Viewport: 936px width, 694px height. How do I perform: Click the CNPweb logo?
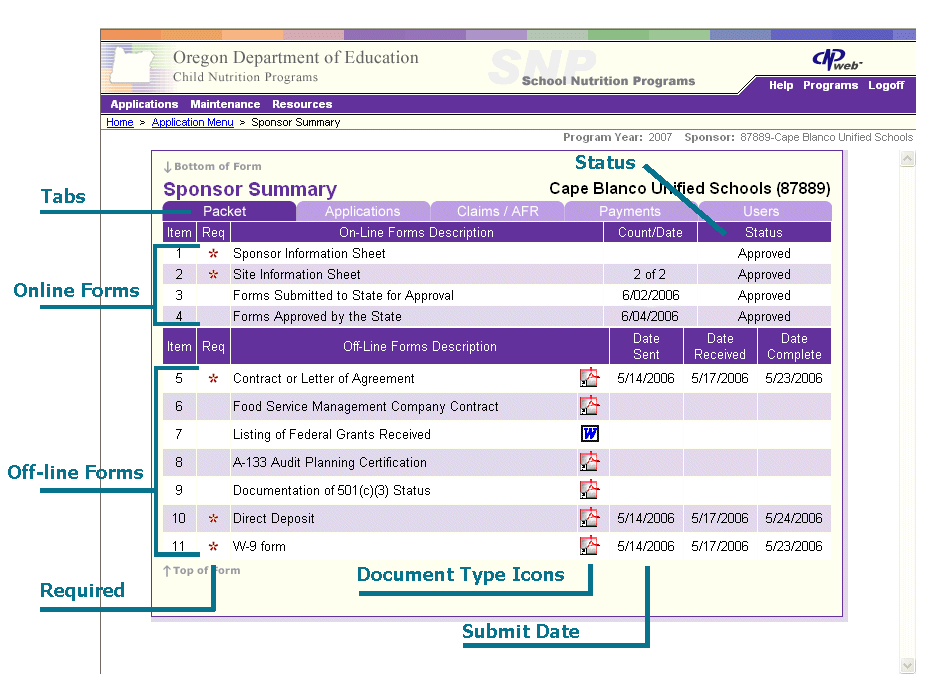[837, 60]
